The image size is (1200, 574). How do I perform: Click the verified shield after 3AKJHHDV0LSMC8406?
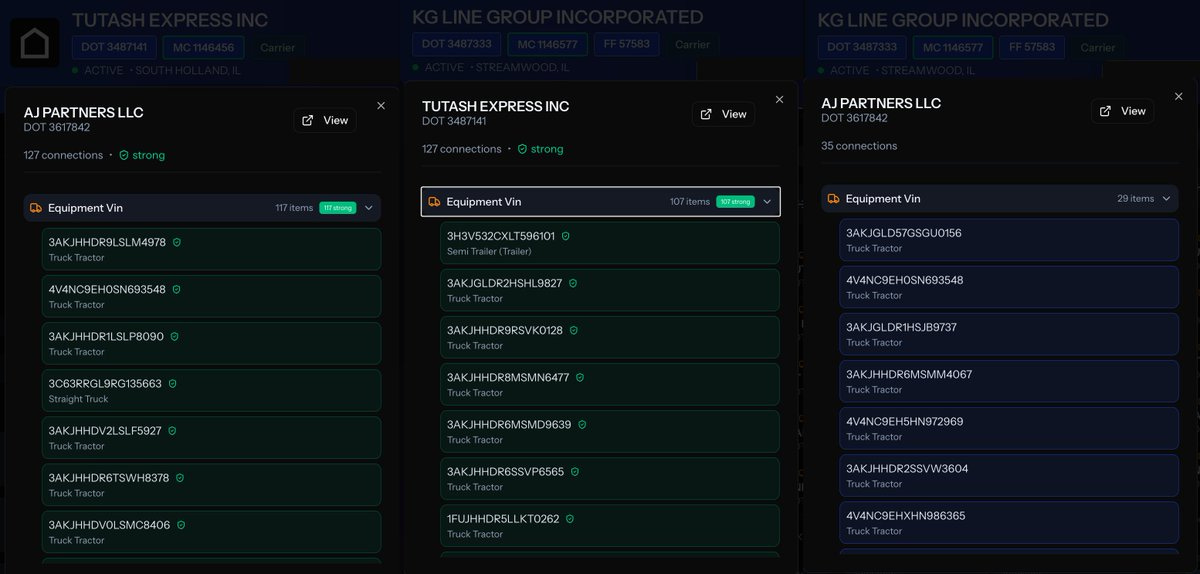(181, 524)
